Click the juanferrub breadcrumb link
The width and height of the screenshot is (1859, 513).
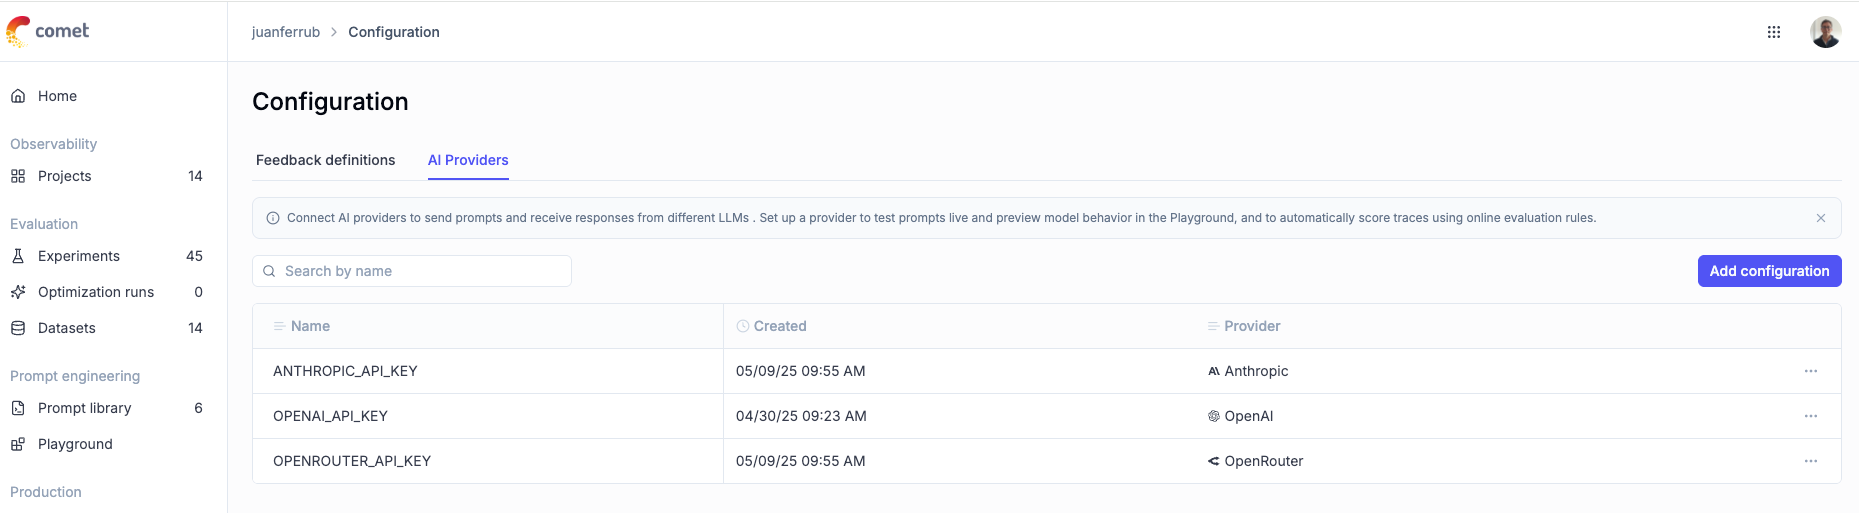point(286,32)
